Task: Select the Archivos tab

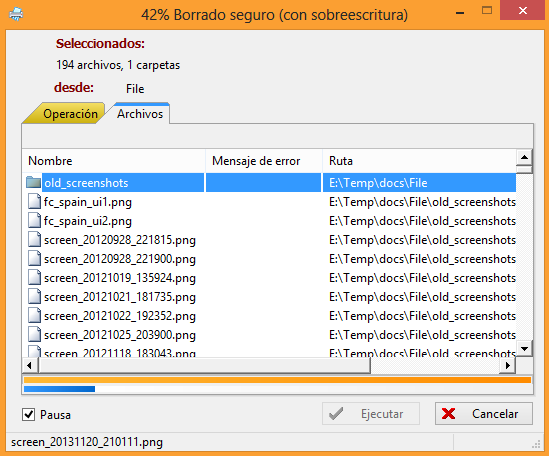Action: 140,113
